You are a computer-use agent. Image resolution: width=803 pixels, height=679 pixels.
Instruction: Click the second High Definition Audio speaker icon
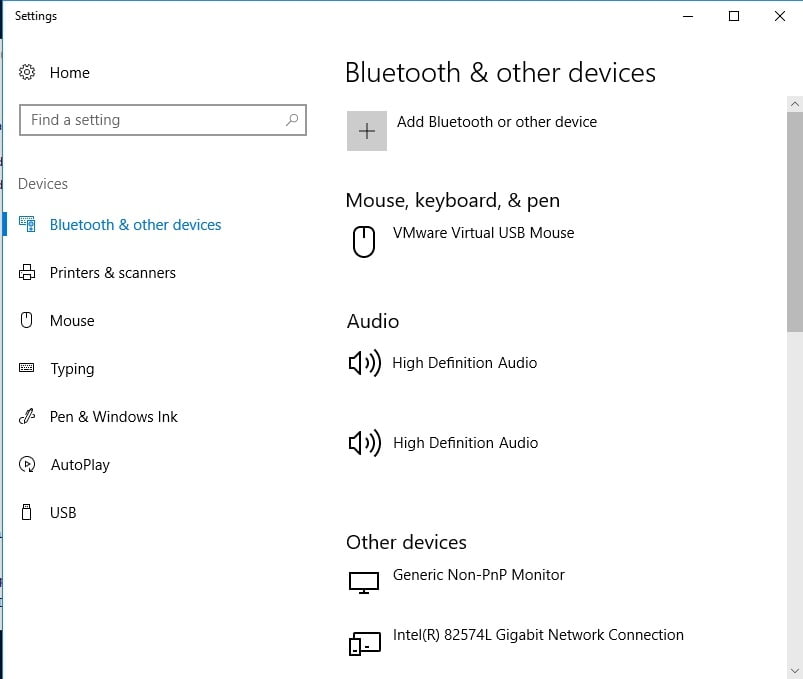365,443
